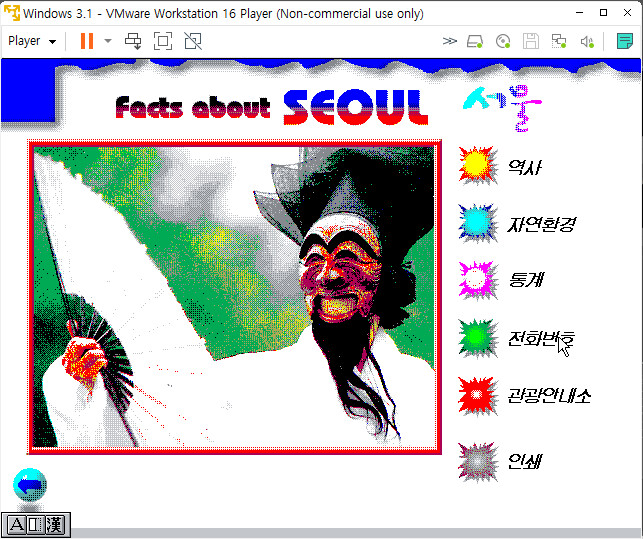643x539 pixels.
Task: Click the hard disk device icon
Action: click(x=475, y=41)
